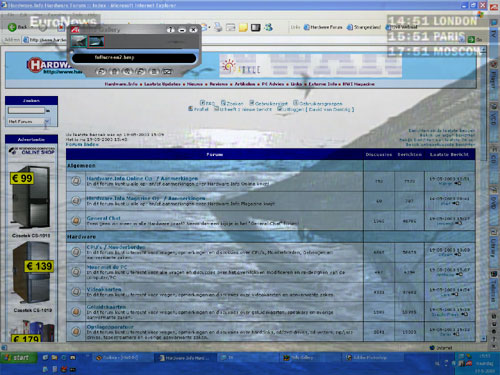Screen dimensions: 500x375
Task: Open Reviews in navigation bar
Action: [x=219, y=84]
